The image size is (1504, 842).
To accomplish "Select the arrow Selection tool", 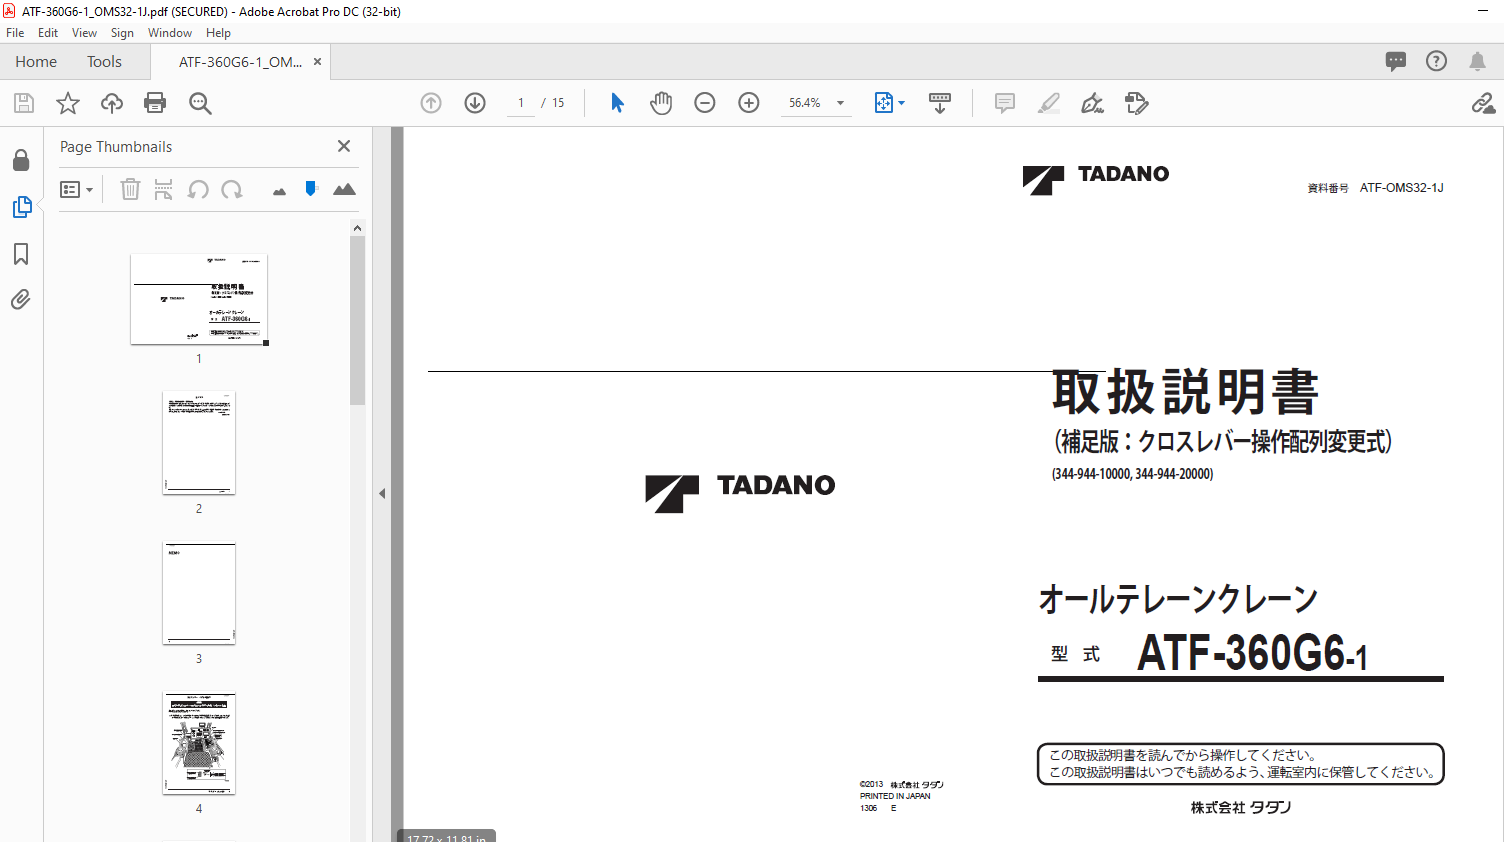I will coord(617,103).
